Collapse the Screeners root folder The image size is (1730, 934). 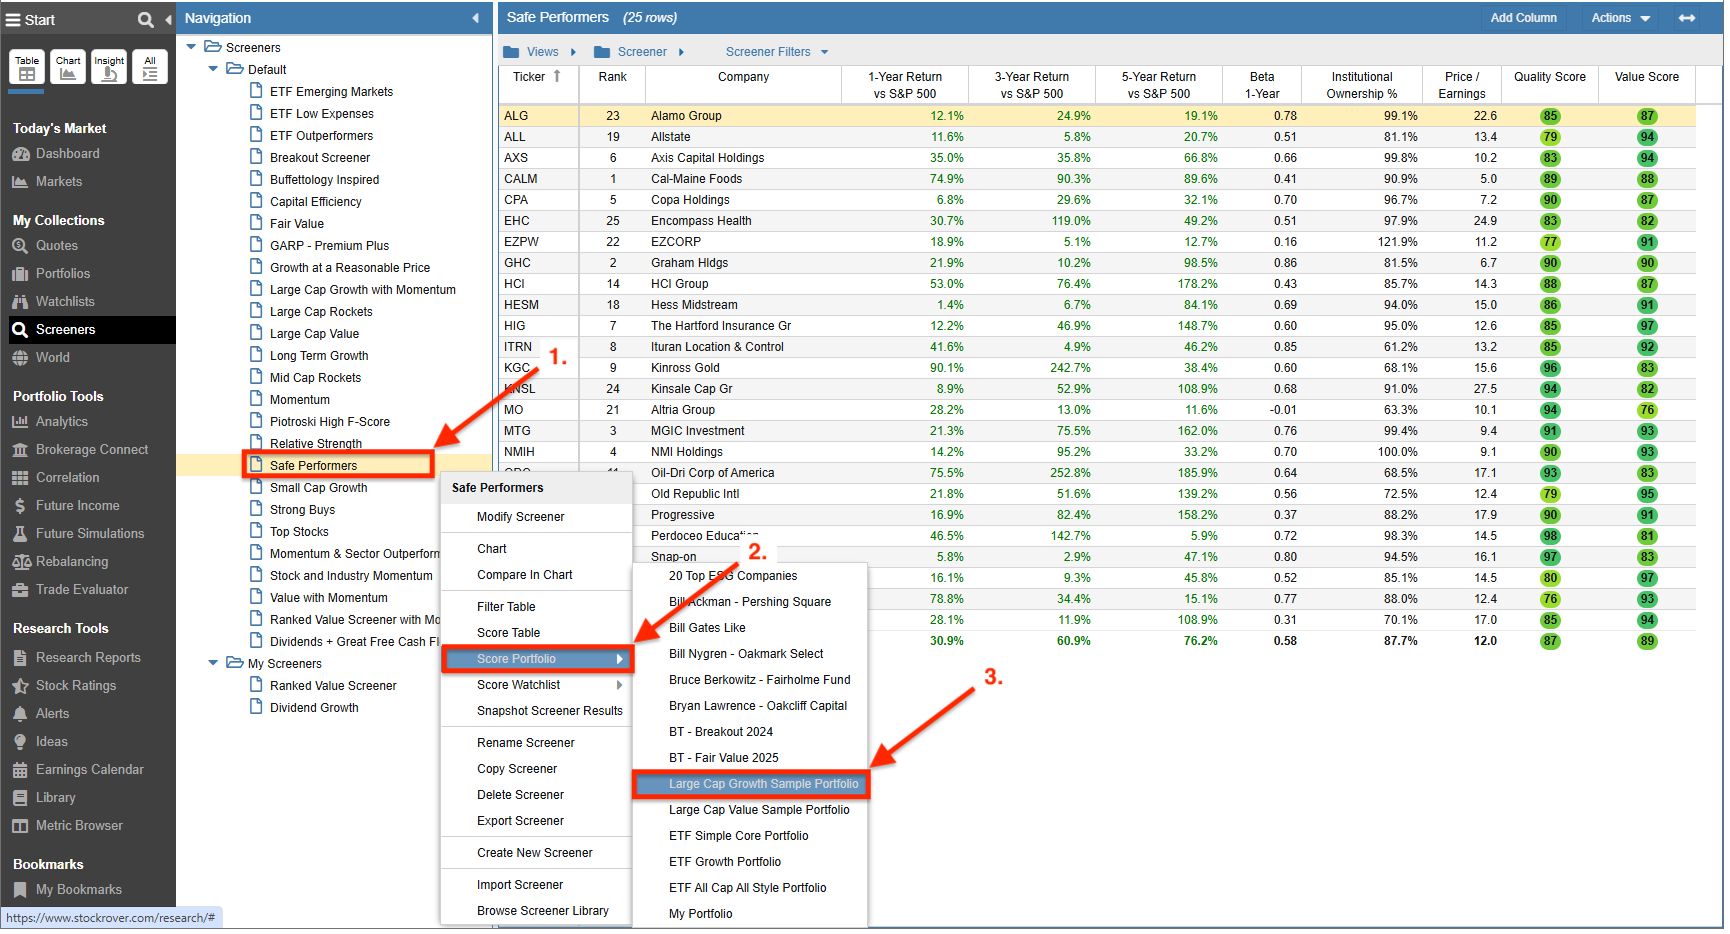[x=191, y=47]
